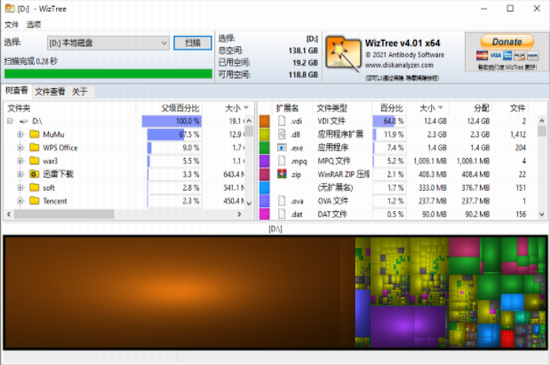550x365 pixels.
Task: Collapse the D:\ root tree node
Action: click(10, 121)
